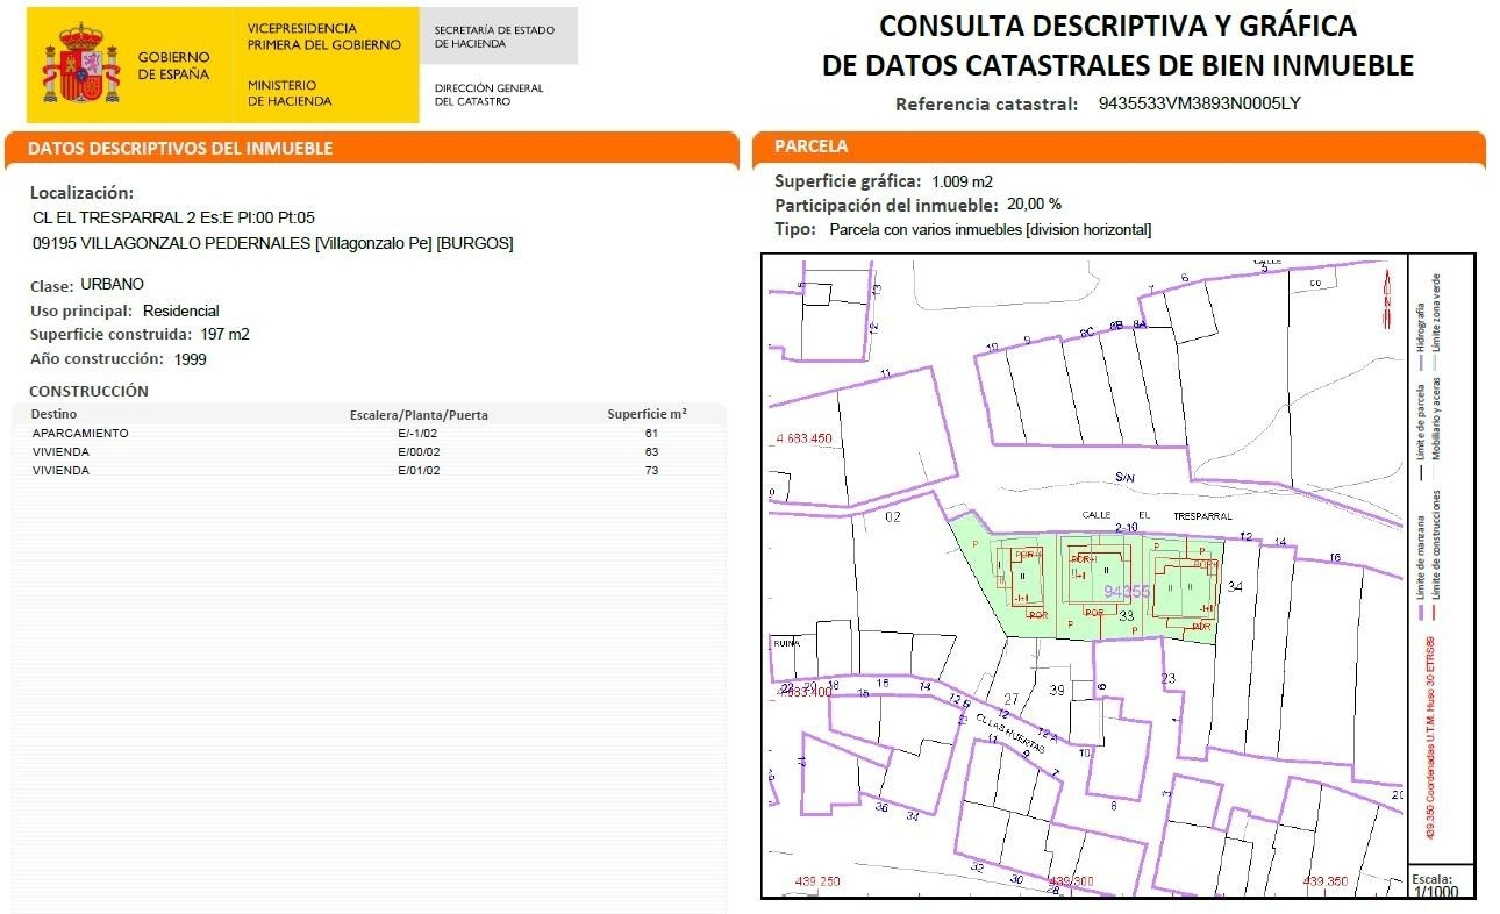Image resolution: width=1500 pixels, height=914 pixels.
Task: Select the 09195 VILLAGONZALO PEDERNALES line
Action: click(273, 243)
